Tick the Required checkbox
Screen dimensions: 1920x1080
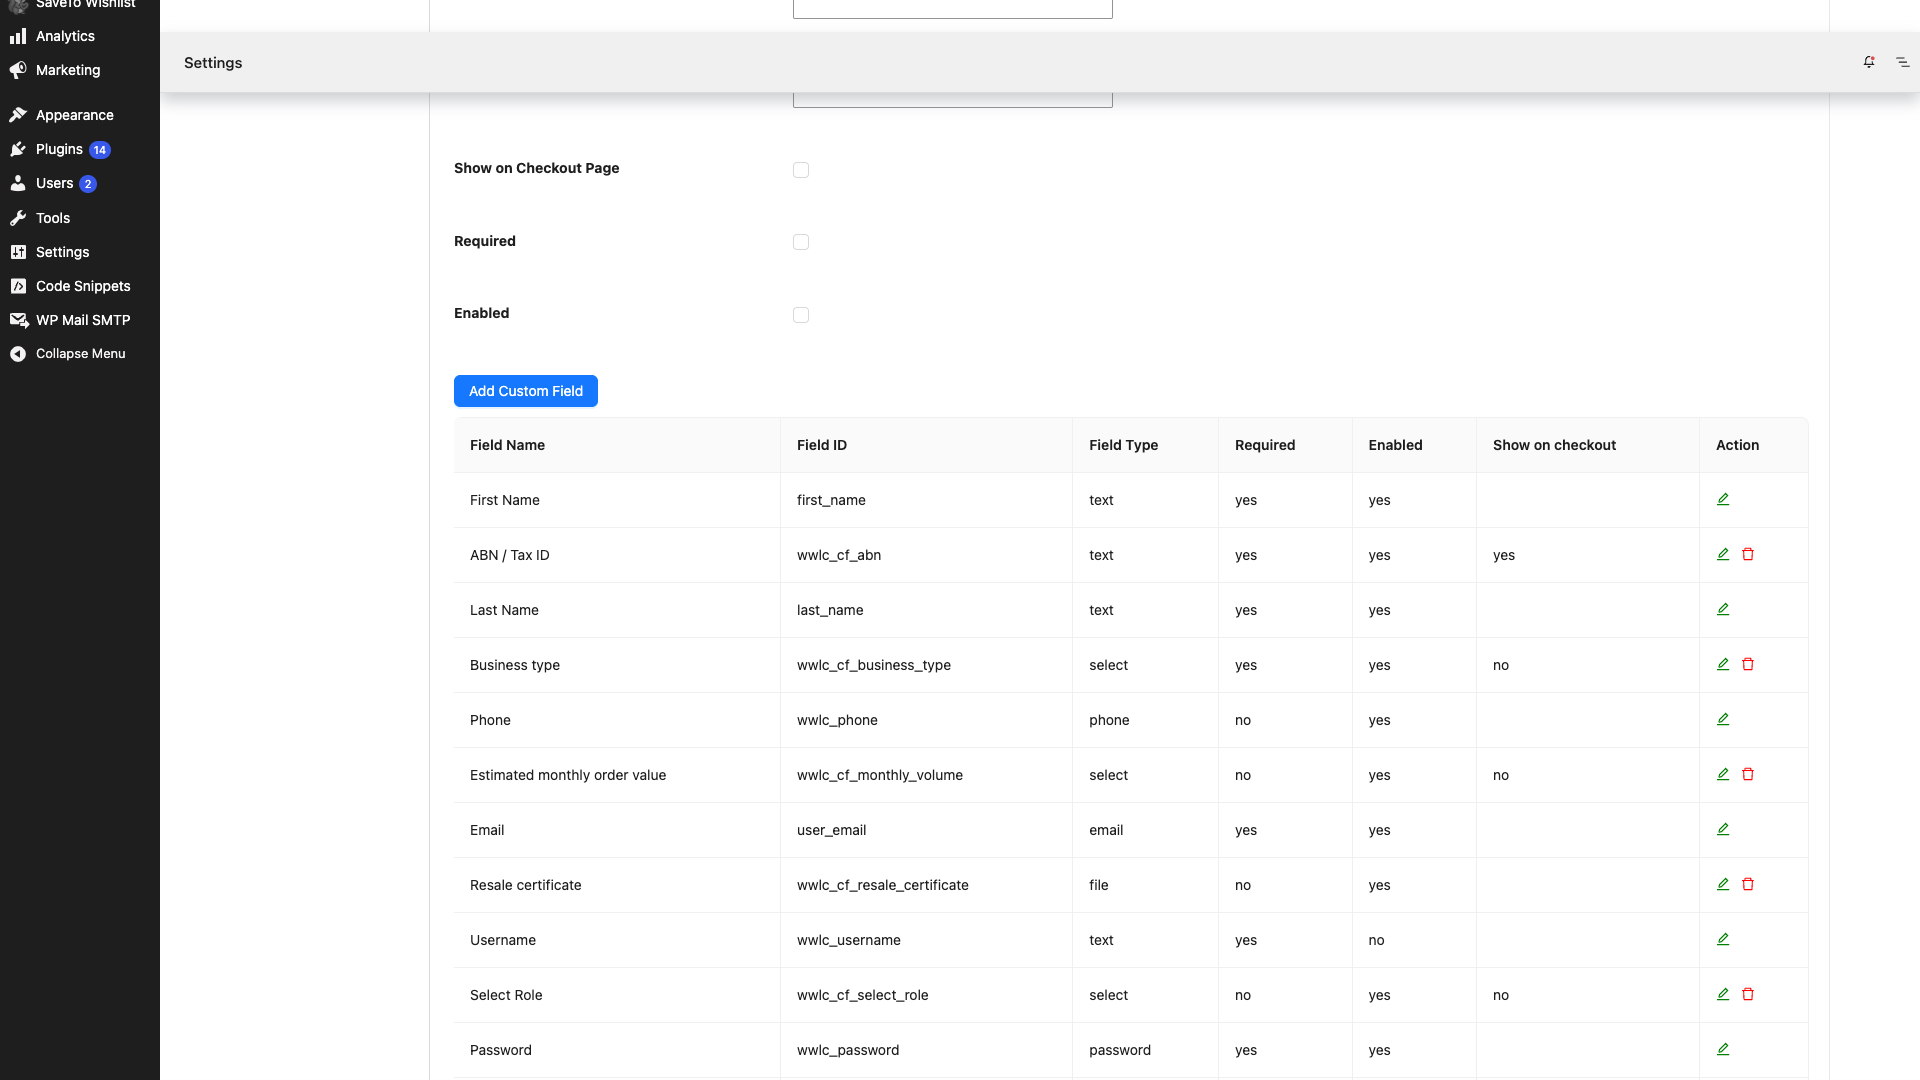[801, 242]
